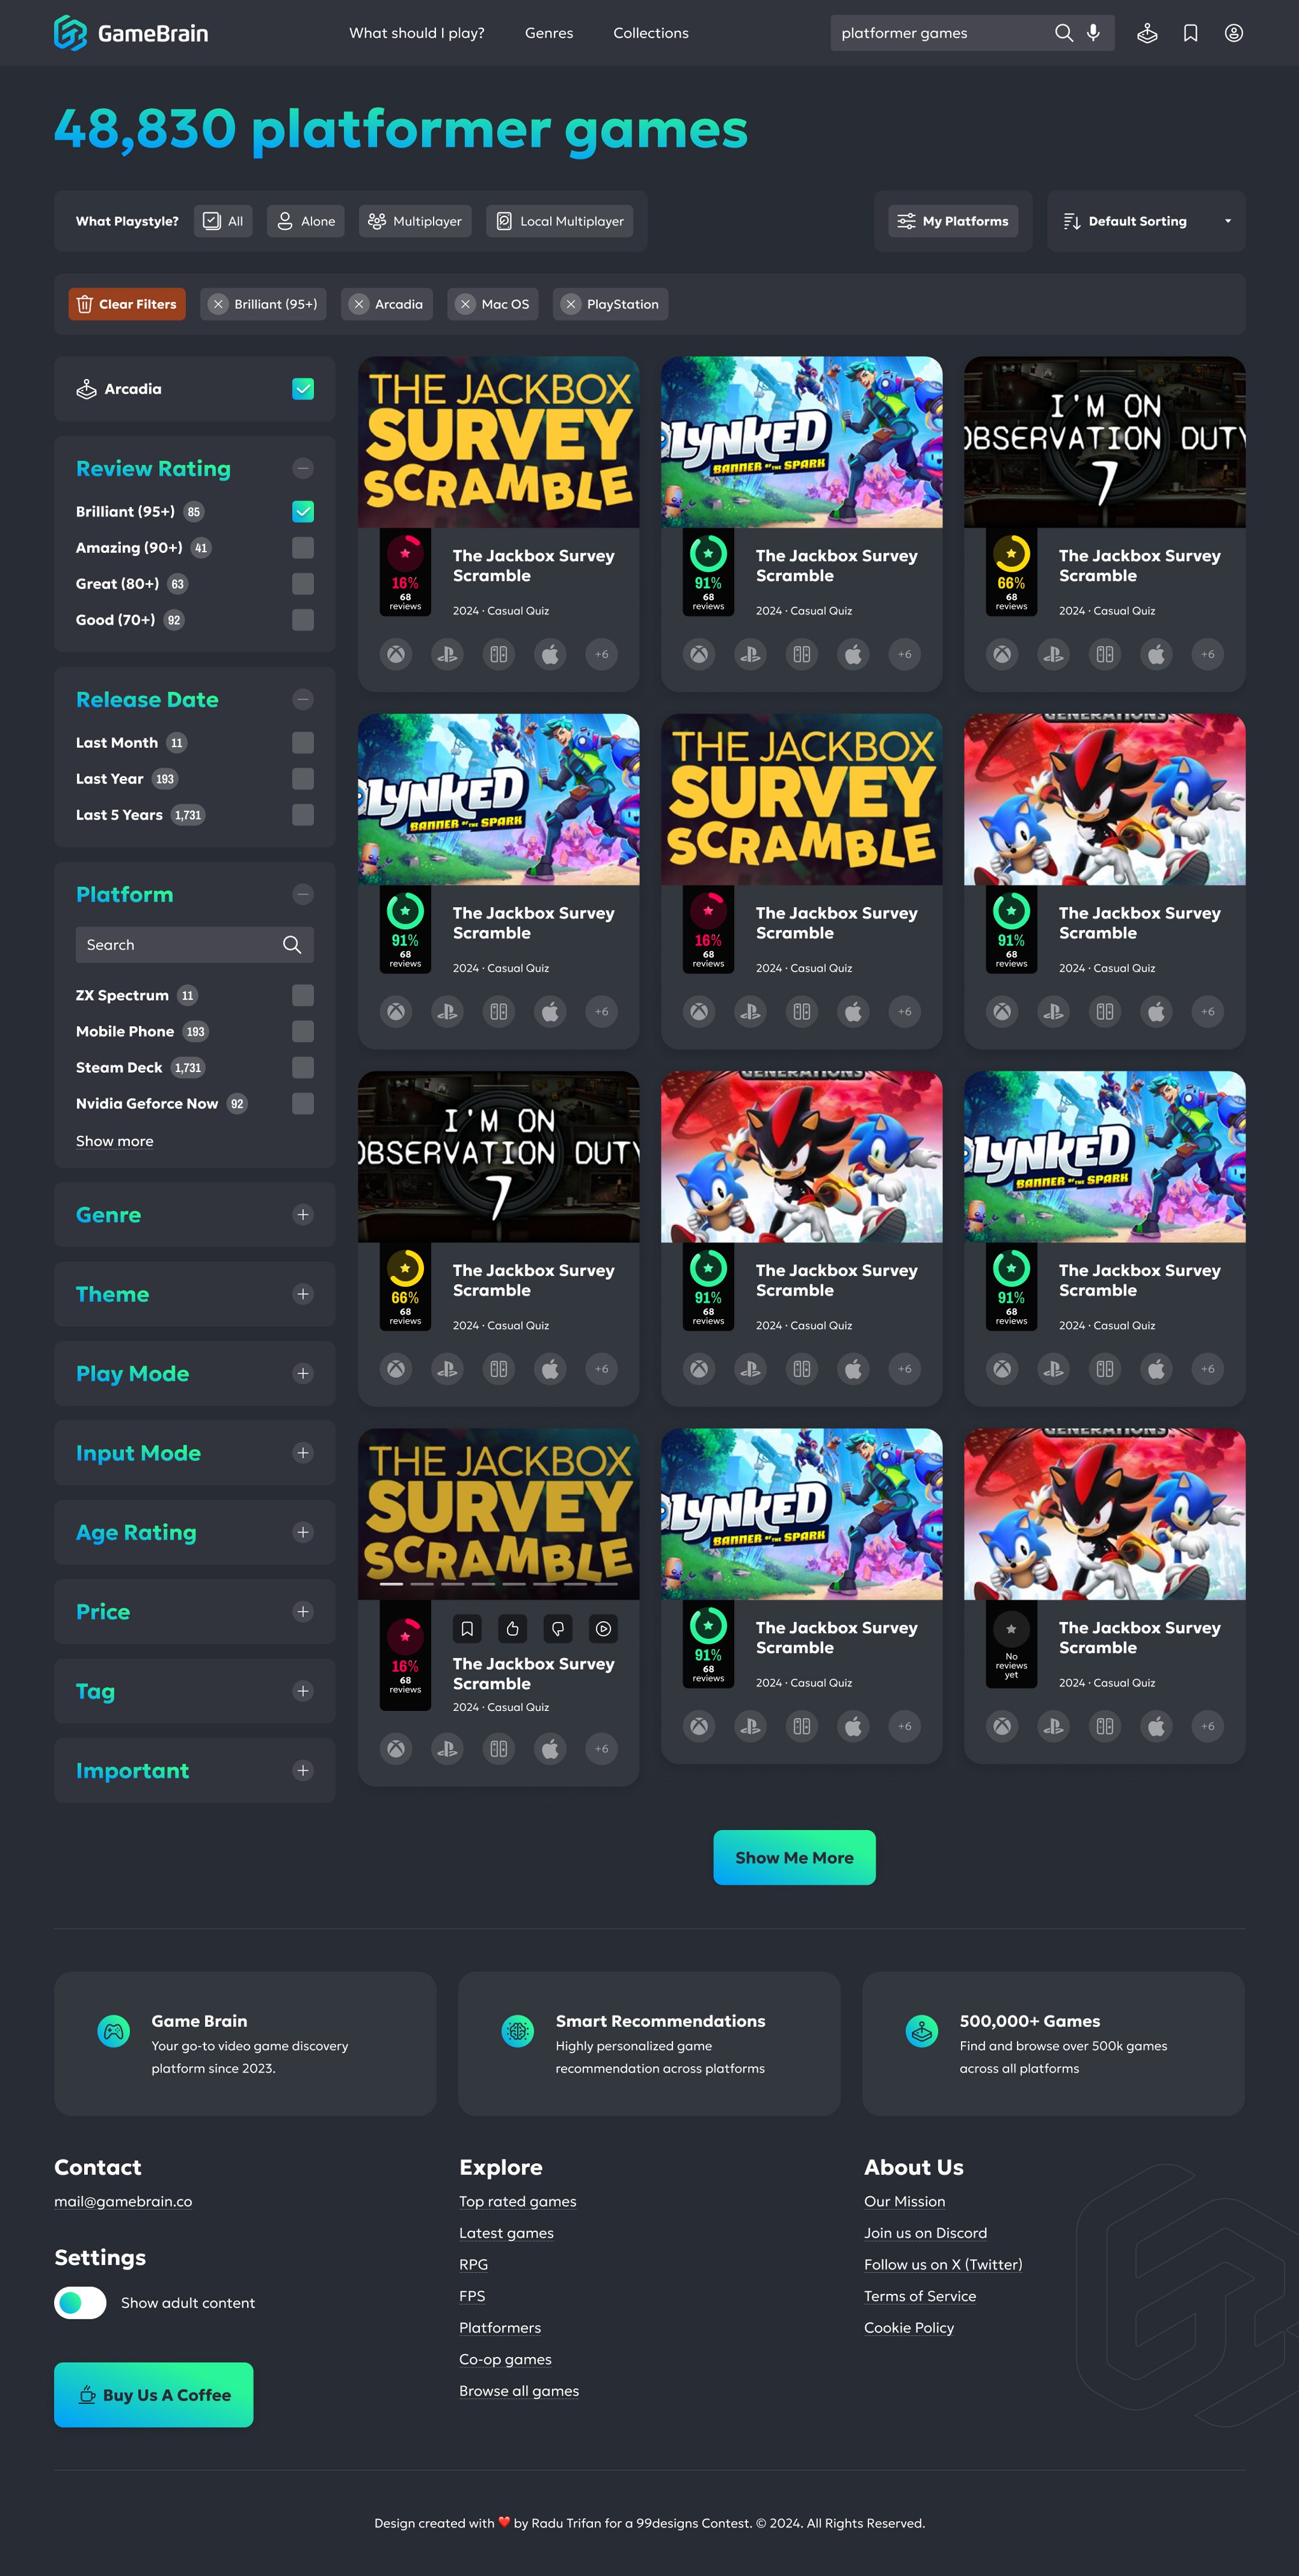Image resolution: width=1299 pixels, height=2576 pixels.
Task: Click Show Me More button
Action: coord(794,1857)
